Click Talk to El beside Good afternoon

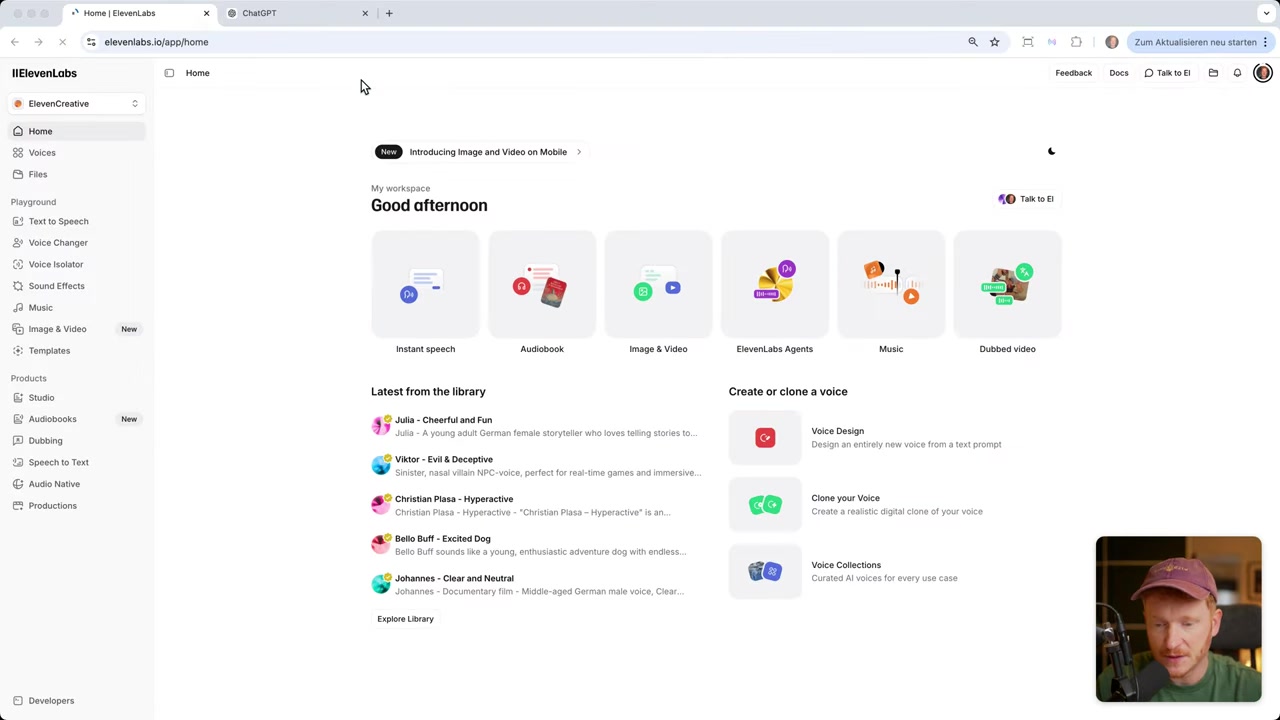click(1027, 199)
